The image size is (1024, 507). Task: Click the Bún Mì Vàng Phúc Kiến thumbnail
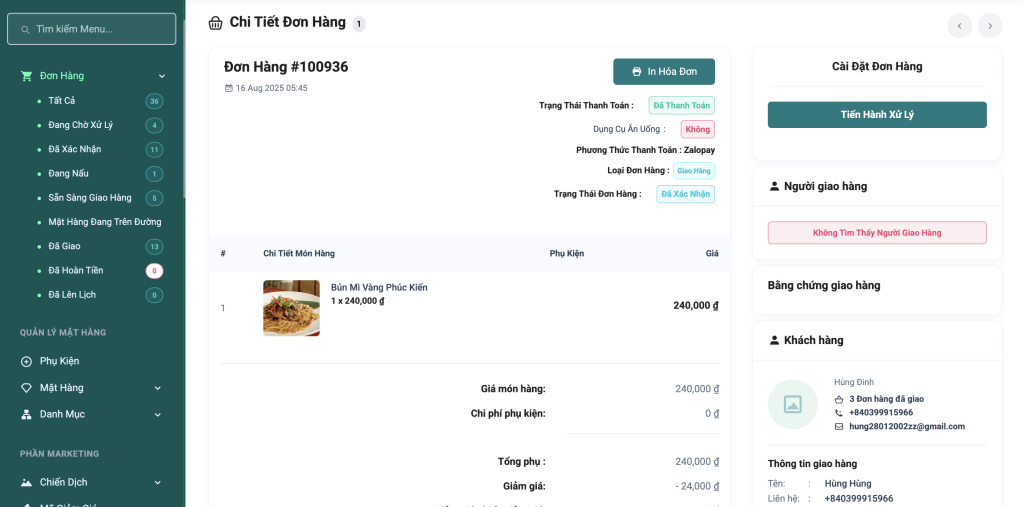(291, 308)
